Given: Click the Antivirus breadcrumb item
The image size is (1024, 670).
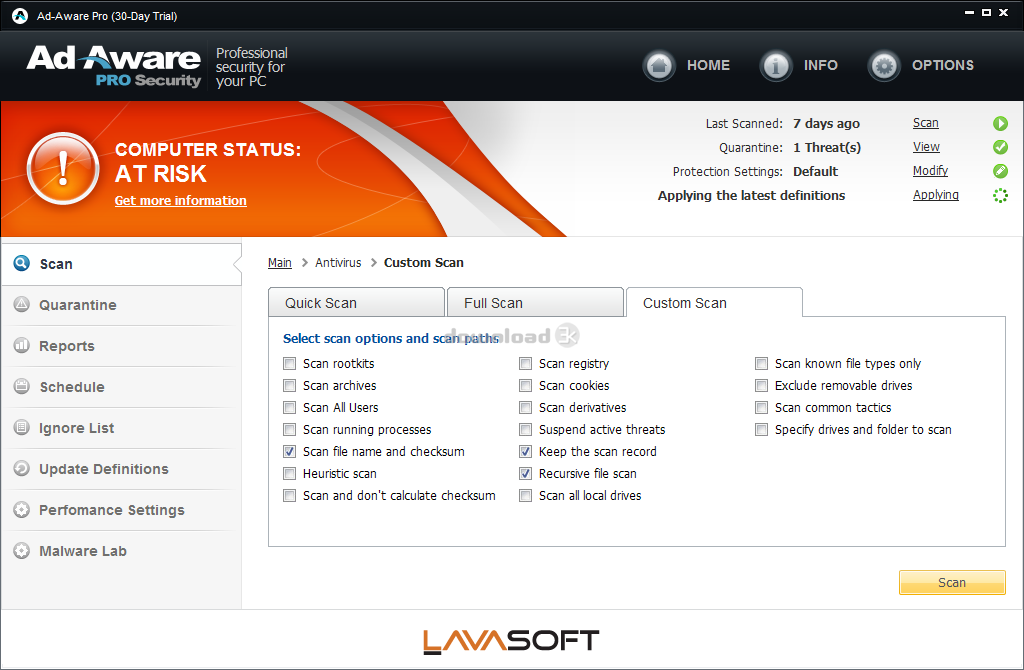Looking at the screenshot, I should [338, 263].
